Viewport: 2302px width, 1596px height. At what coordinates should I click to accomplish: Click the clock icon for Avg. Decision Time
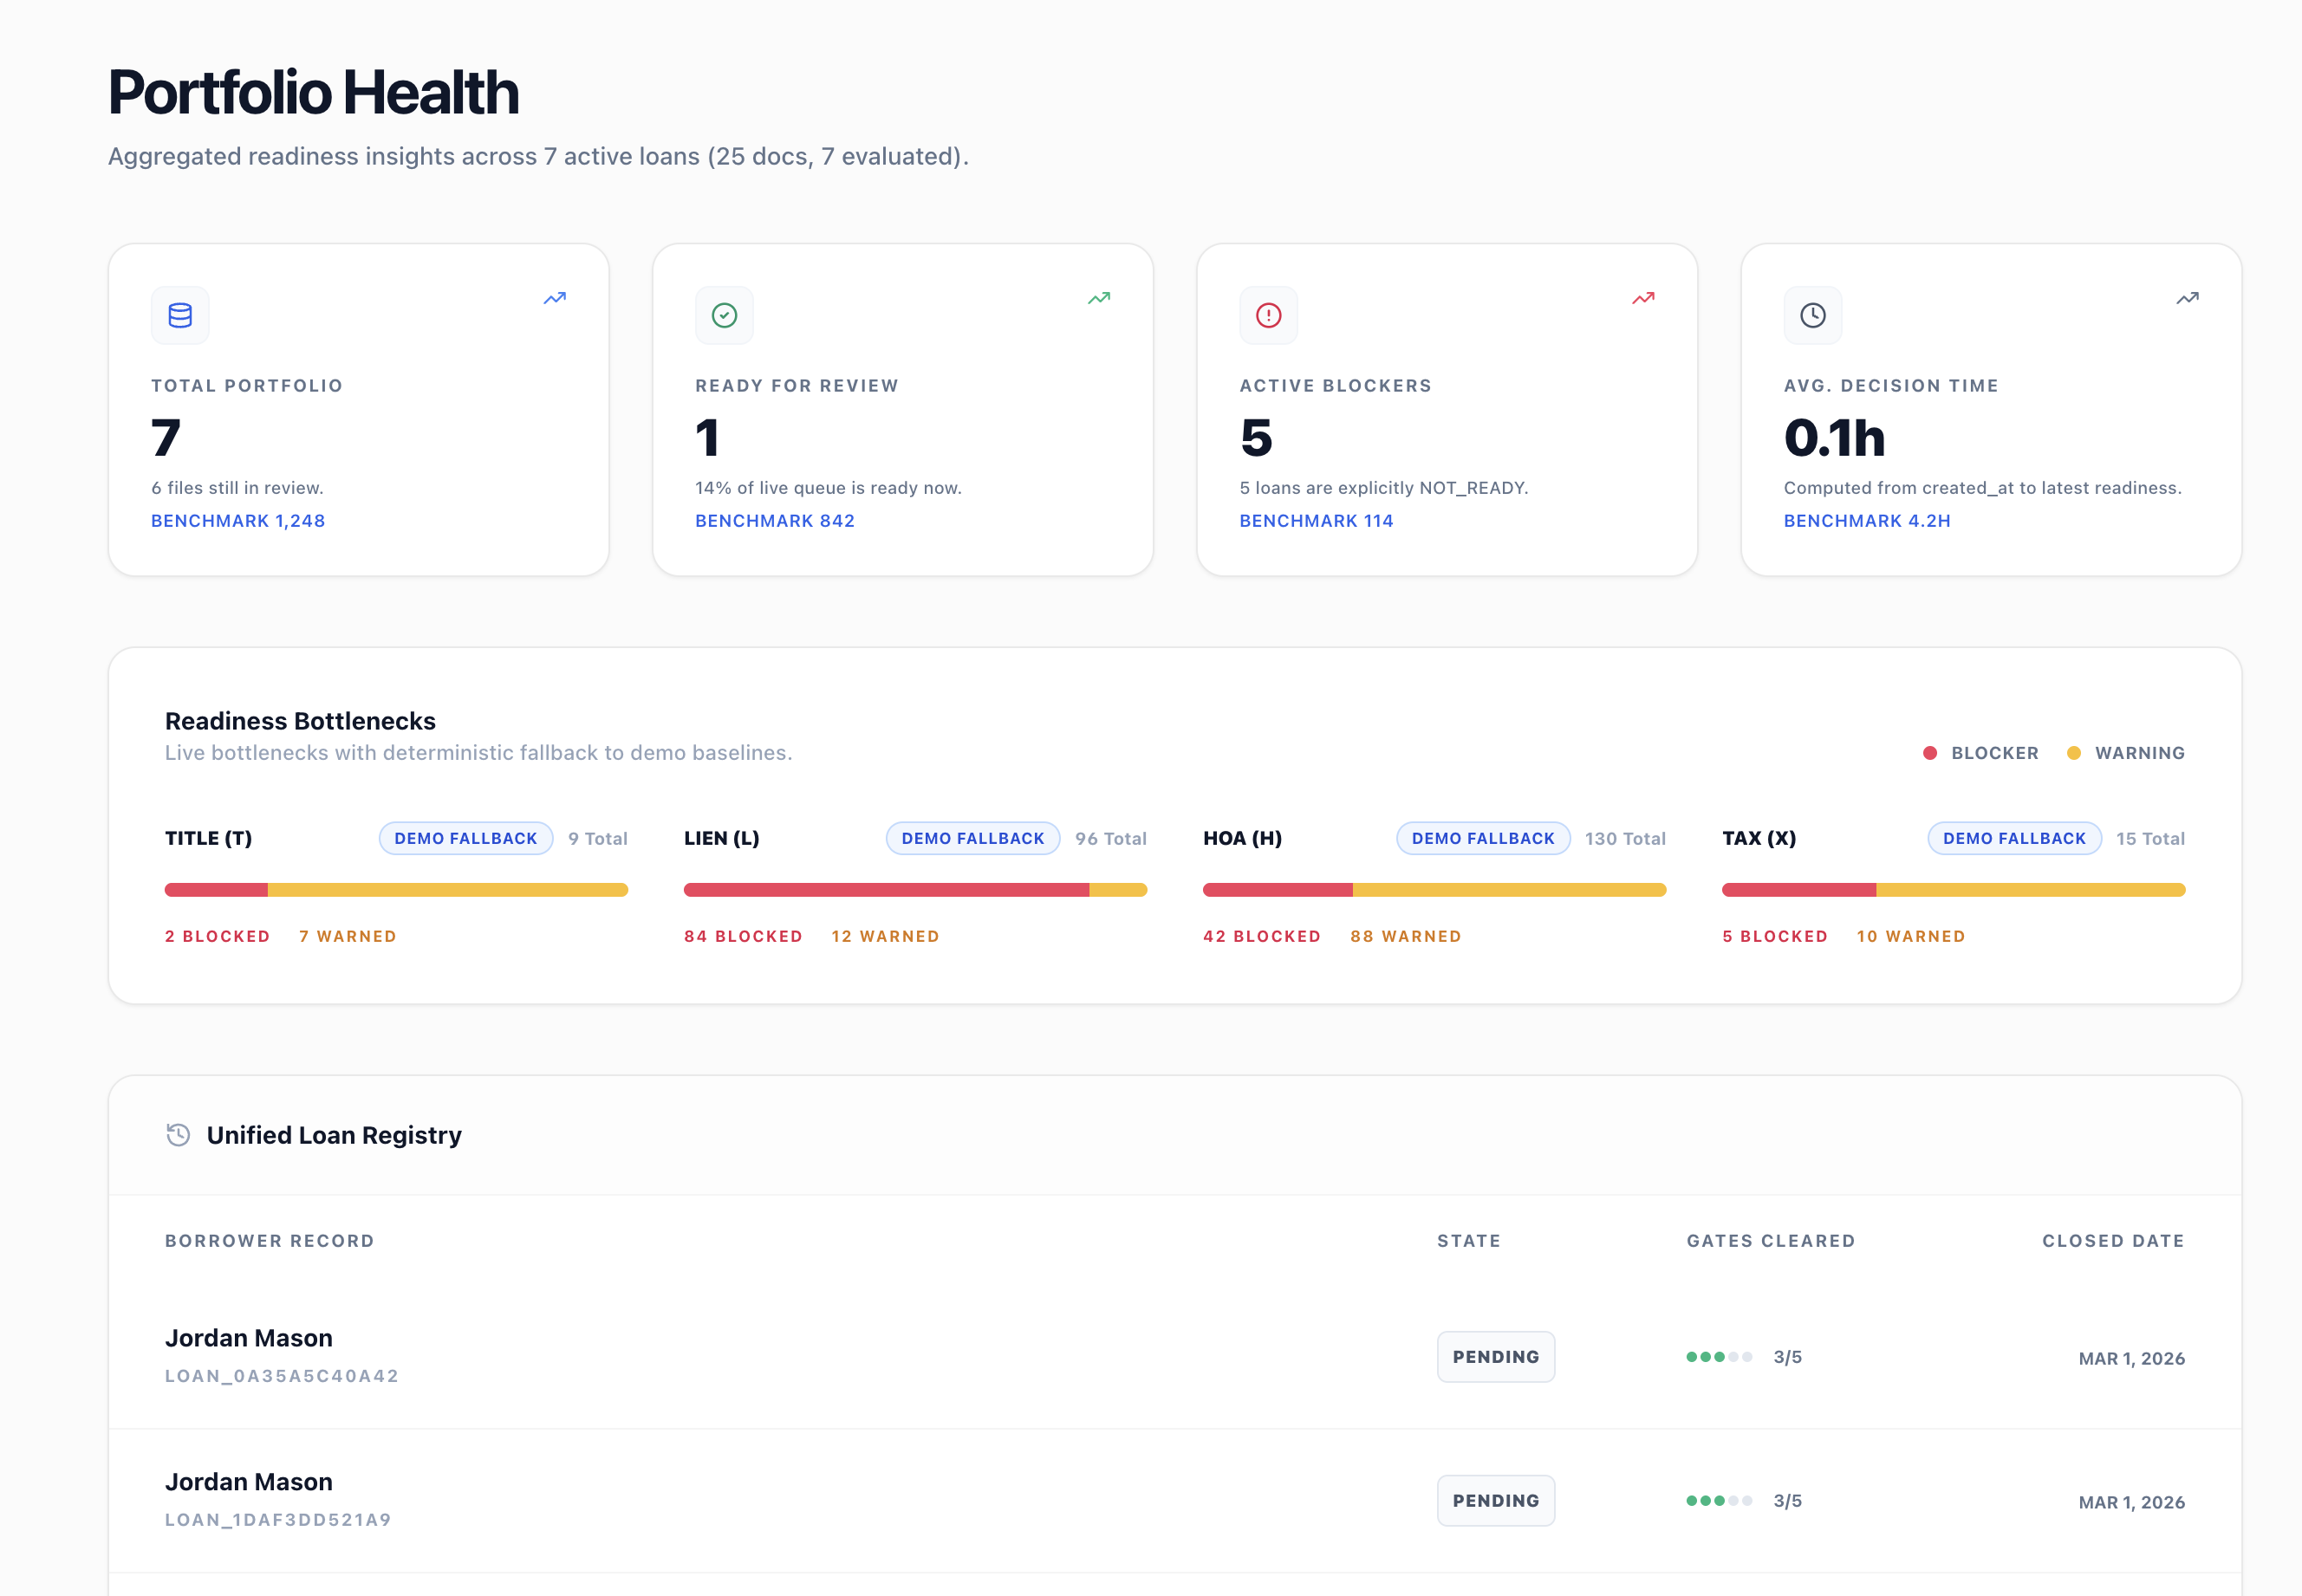1812,316
